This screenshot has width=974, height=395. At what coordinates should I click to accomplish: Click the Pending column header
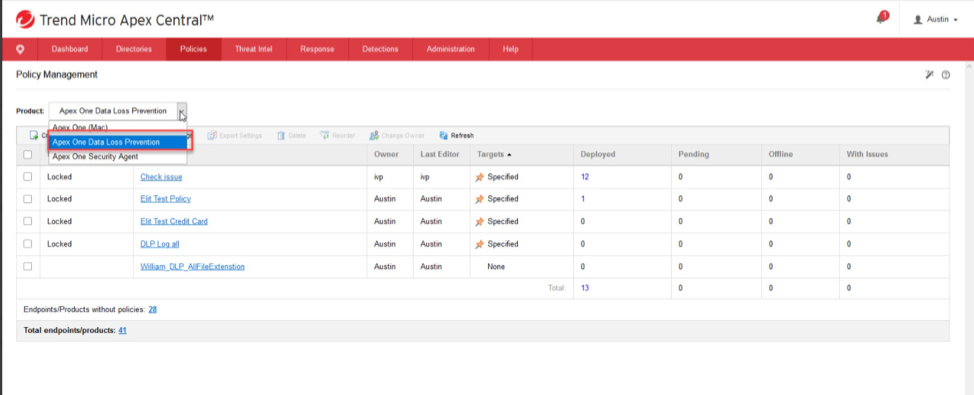pos(693,155)
